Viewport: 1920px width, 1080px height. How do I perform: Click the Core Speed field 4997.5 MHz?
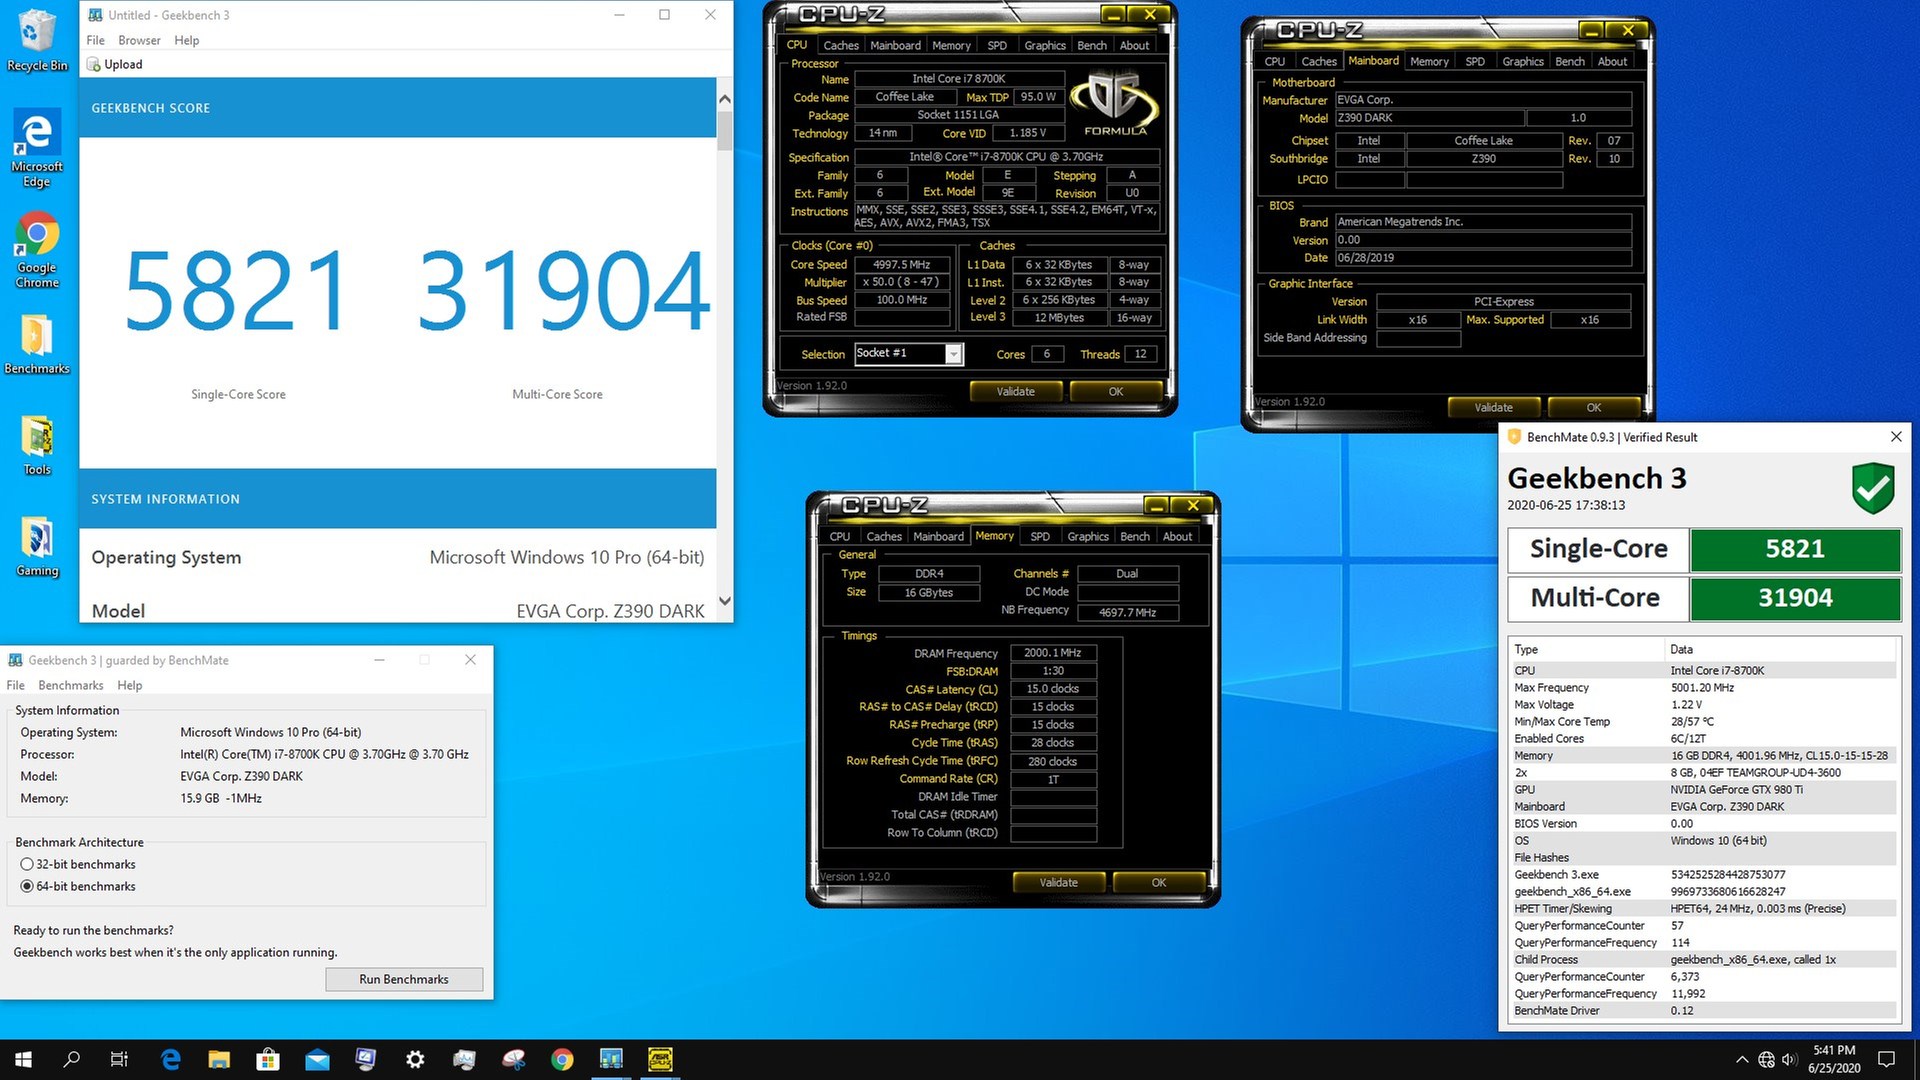click(901, 264)
